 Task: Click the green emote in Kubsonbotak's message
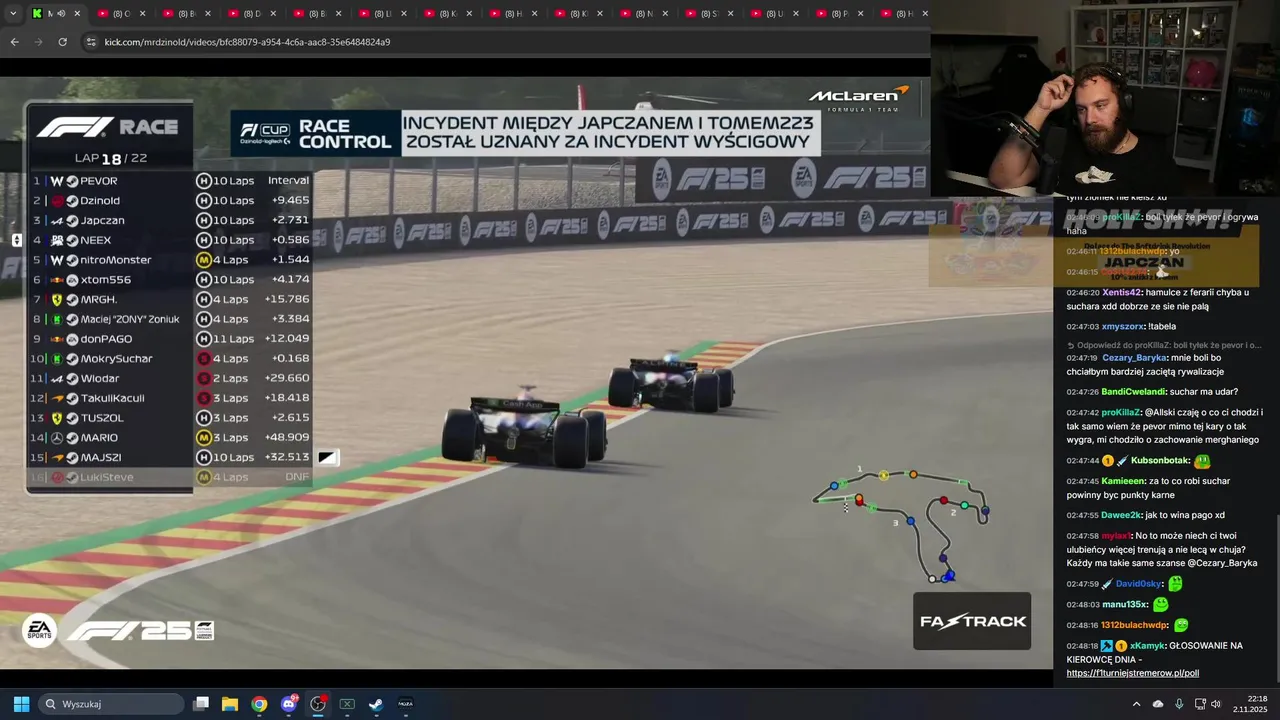point(1202,461)
